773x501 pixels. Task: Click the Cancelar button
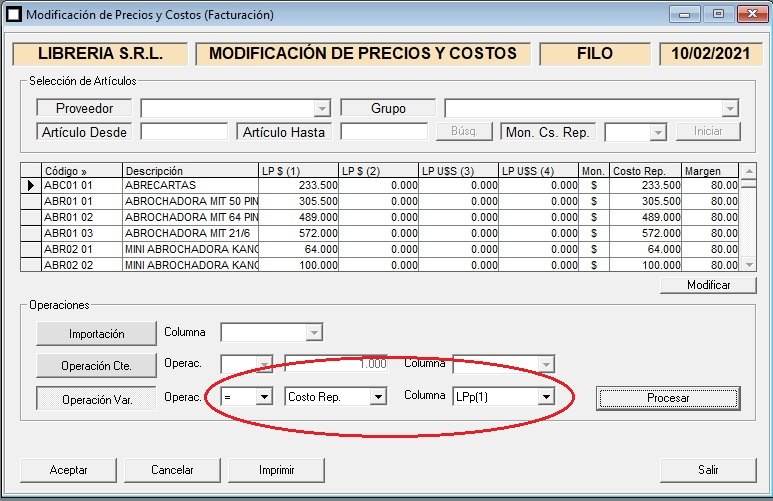(172, 469)
